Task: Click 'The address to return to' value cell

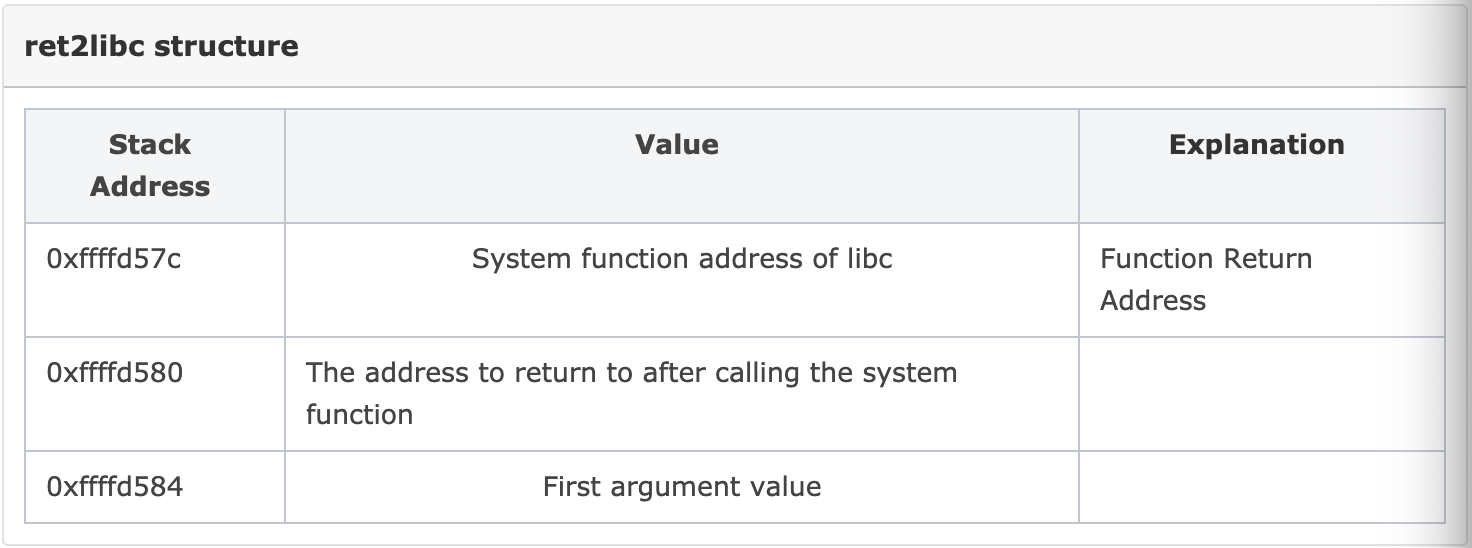Action: click(682, 394)
